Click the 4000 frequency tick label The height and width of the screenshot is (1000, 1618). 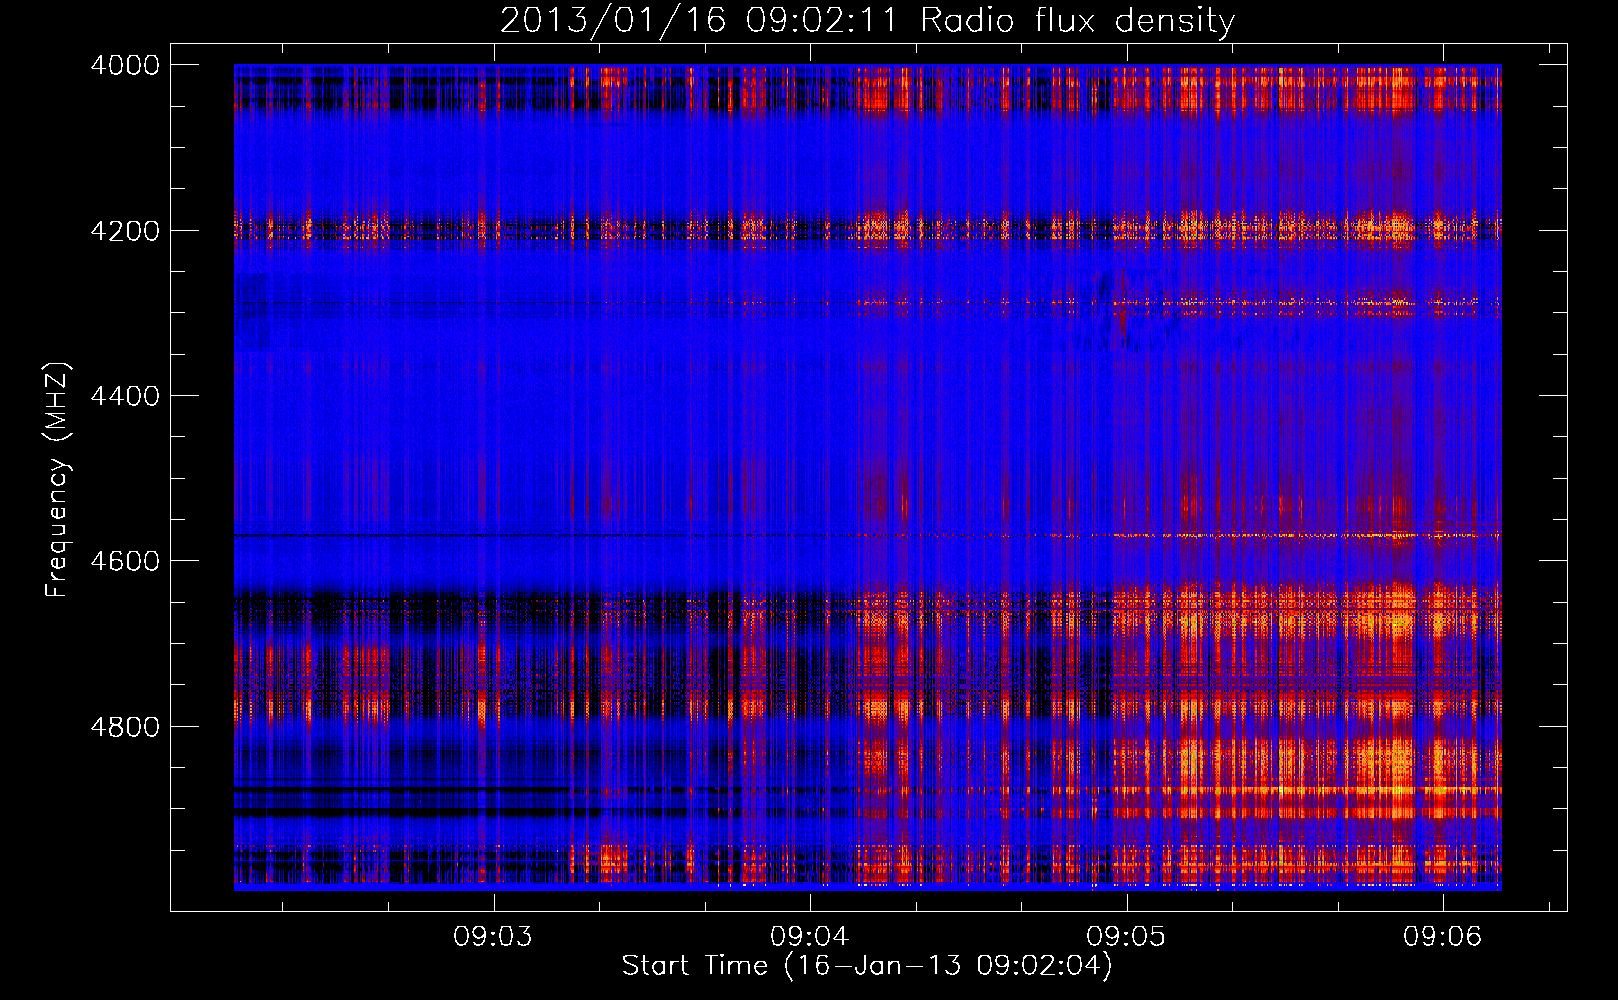coord(125,65)
